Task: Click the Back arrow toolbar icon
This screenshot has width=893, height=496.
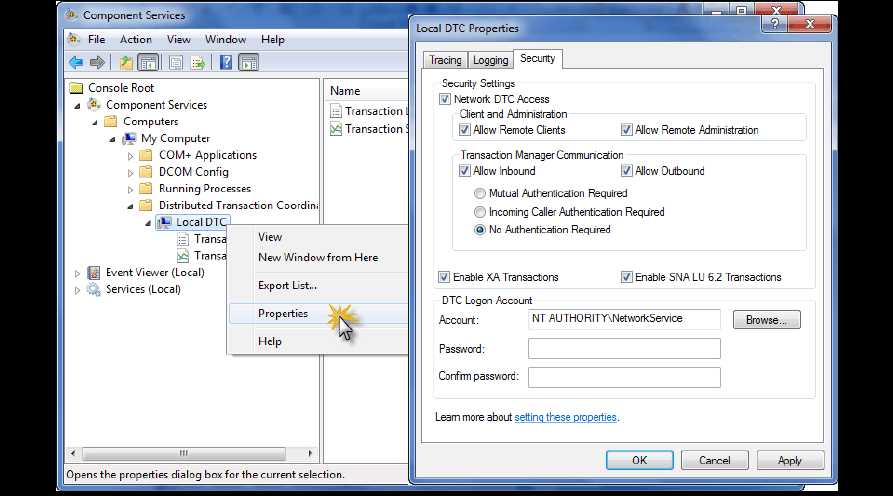Action: (x=76, y=63)
